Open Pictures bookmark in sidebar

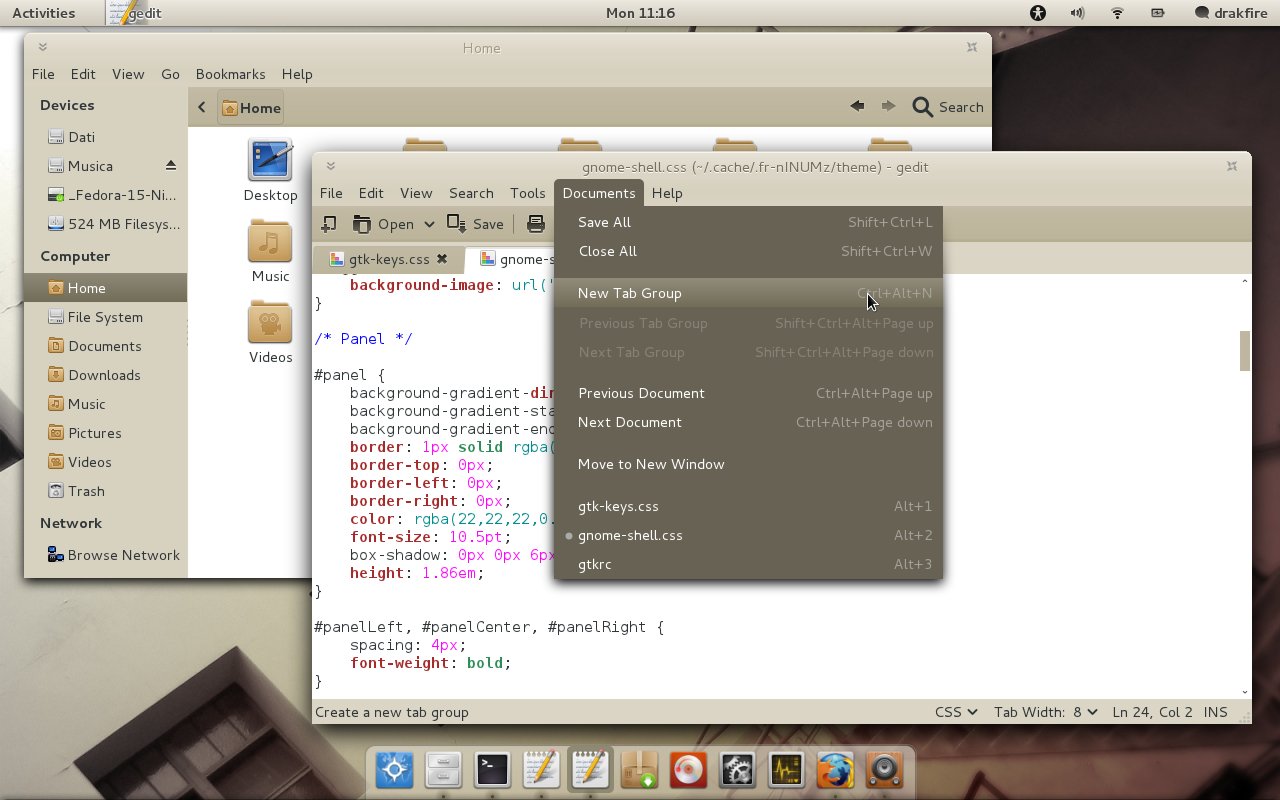click(x=105, y=433)
